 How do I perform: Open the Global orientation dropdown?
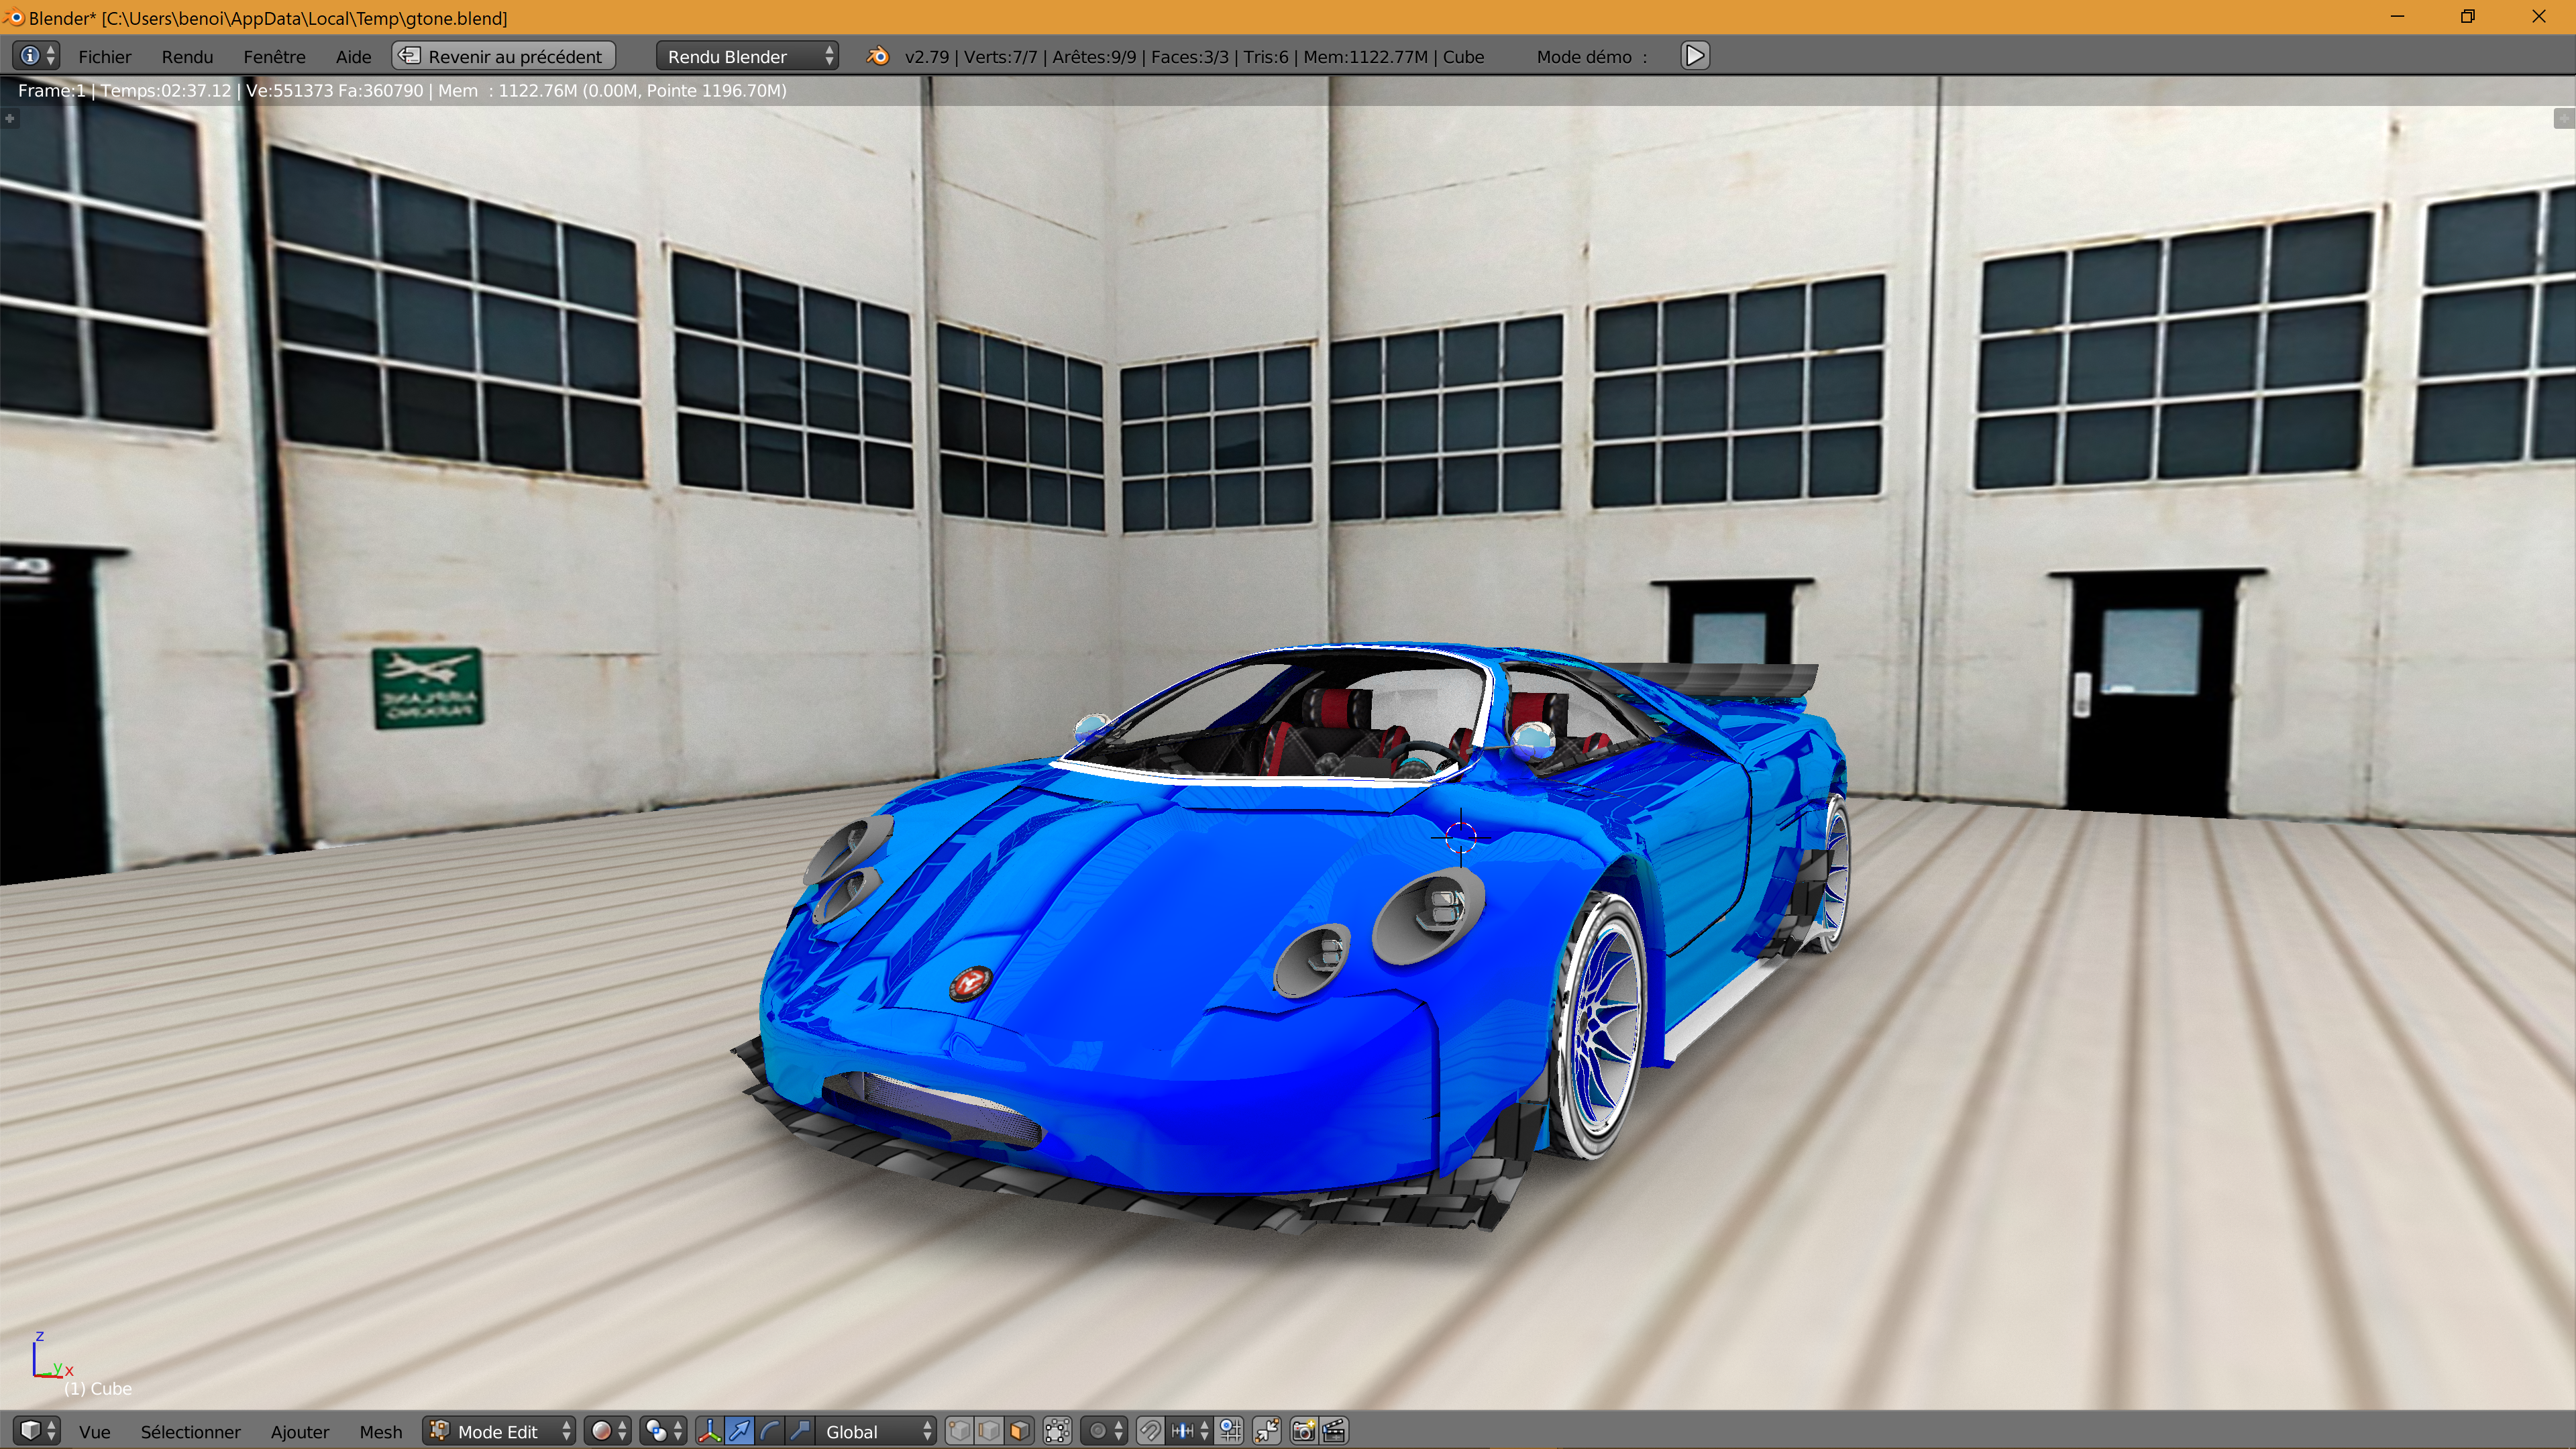point(877,1431)
